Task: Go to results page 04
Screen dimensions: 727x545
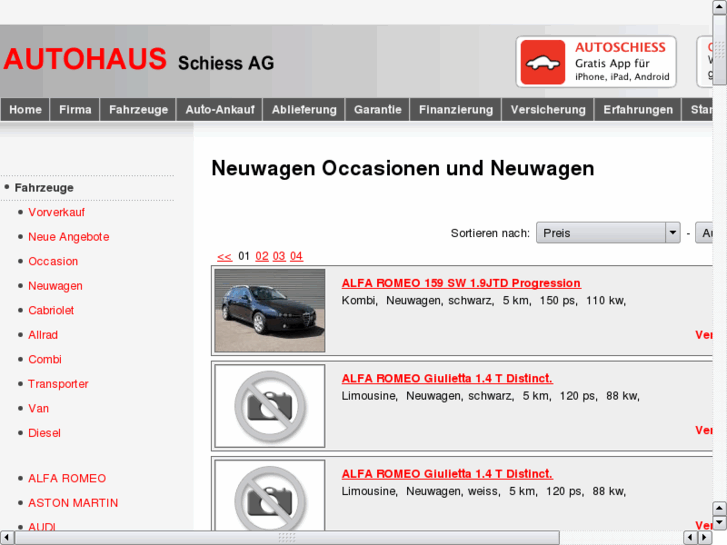Action: coord(296,256)
